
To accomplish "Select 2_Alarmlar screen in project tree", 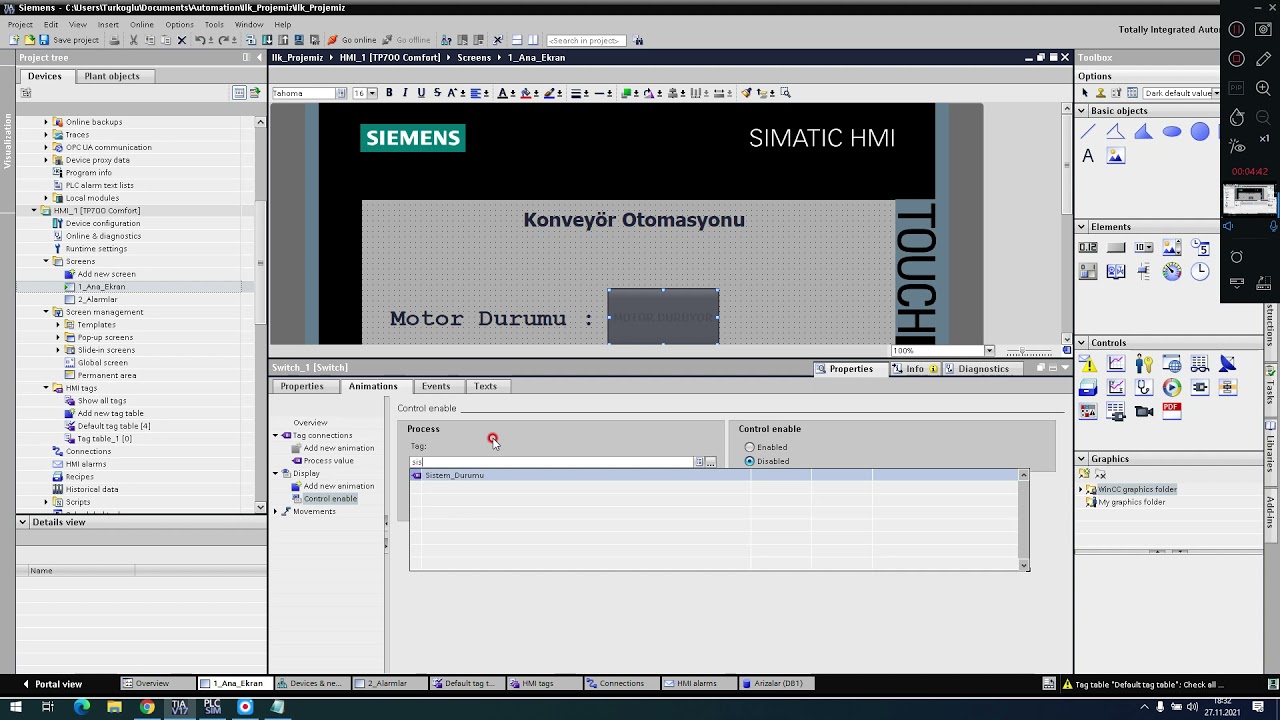I will tap(97, 299).
